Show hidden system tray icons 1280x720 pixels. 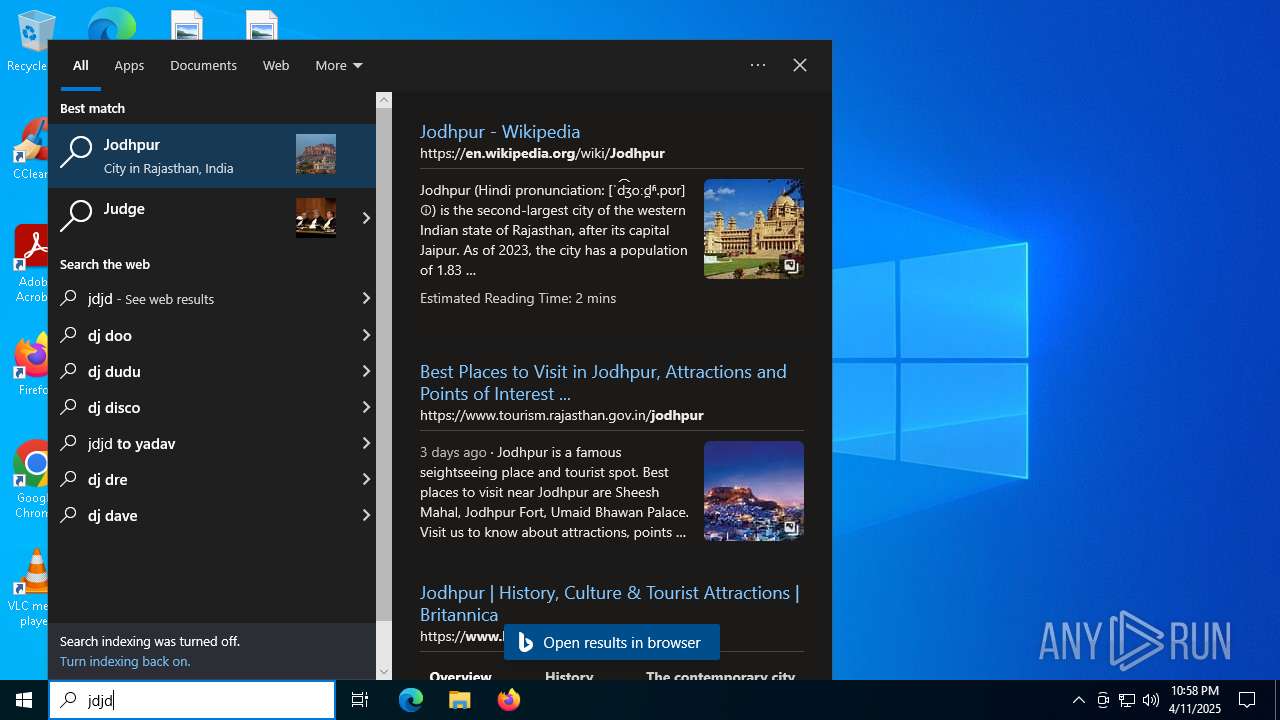click(x=1078, y=700)
